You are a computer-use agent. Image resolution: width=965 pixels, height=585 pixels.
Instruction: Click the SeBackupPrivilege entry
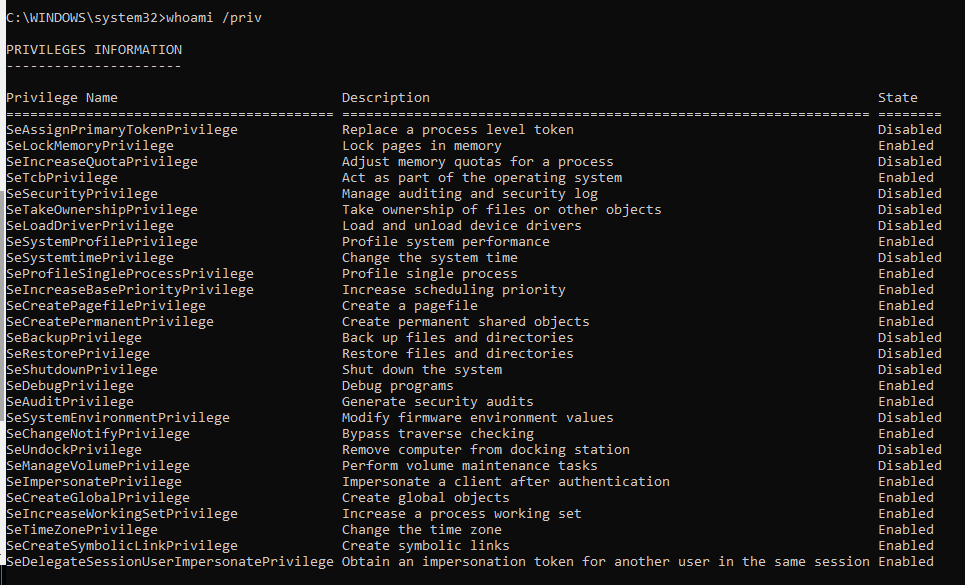pyautogui.click(x=74, y=338)
